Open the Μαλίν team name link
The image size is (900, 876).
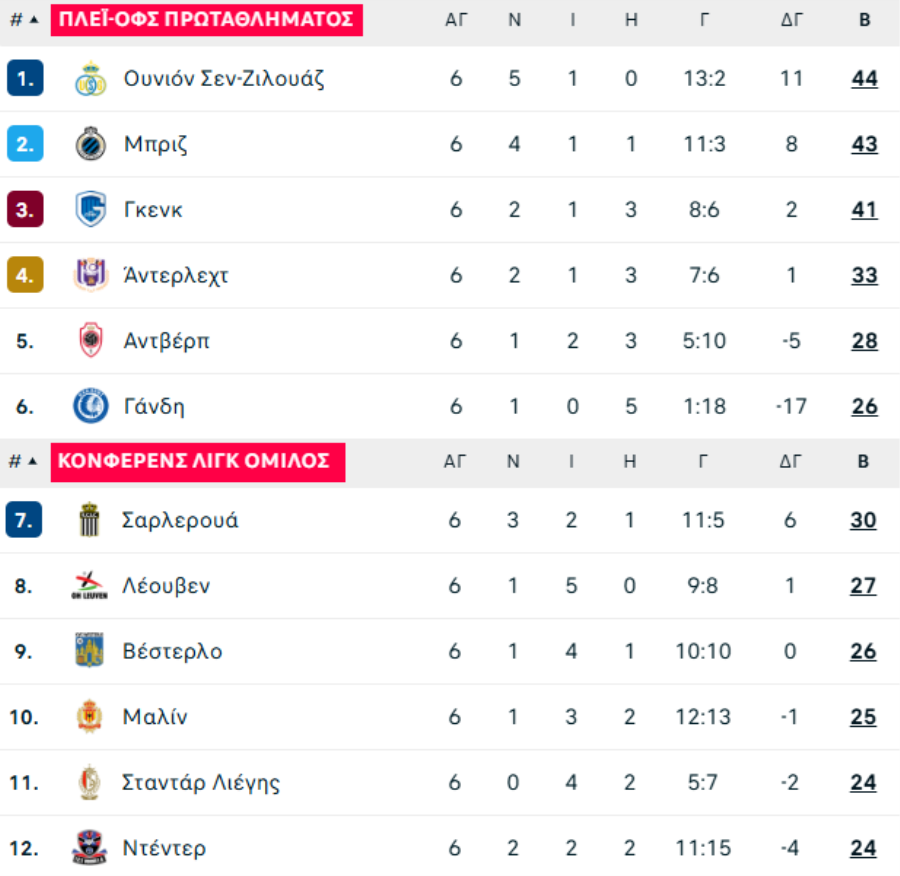(x=155, y=717)
